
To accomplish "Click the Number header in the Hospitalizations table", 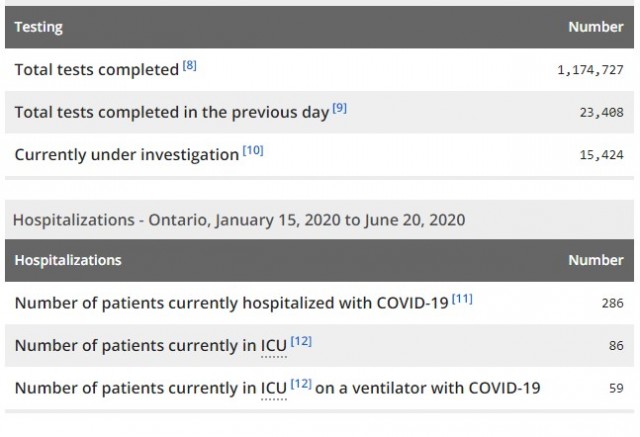I will click(596, 260).
